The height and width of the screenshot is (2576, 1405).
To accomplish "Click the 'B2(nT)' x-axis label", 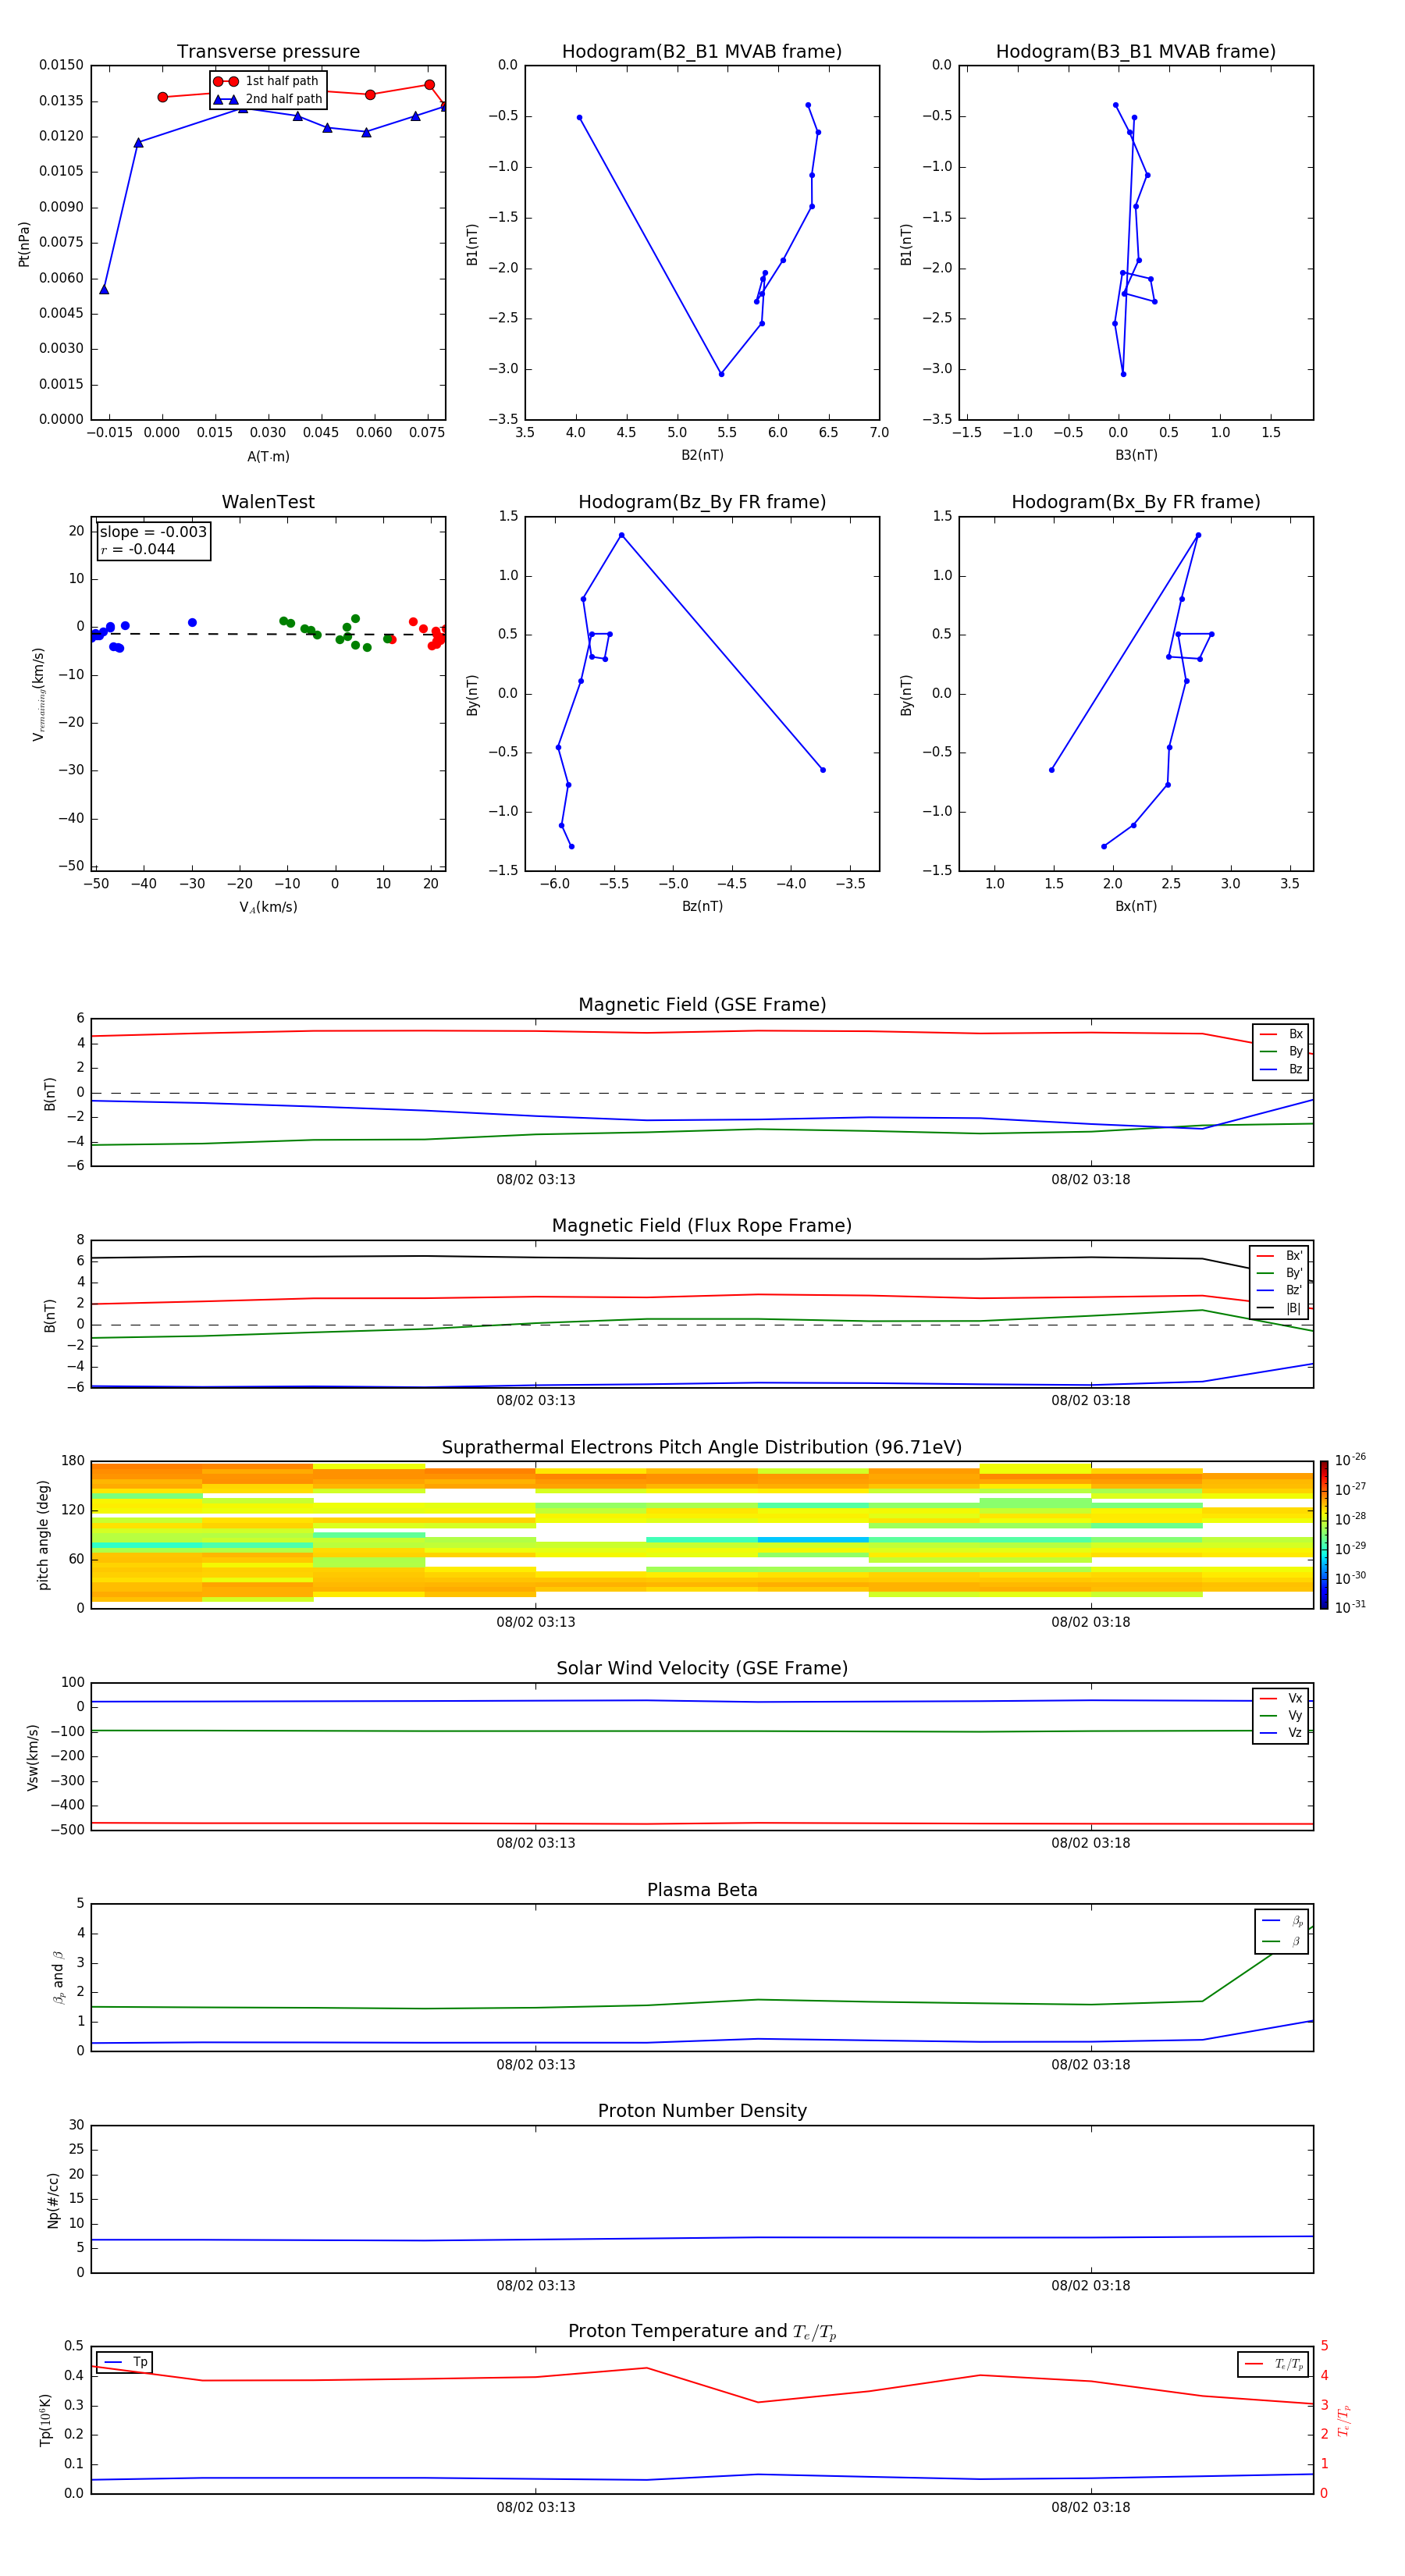I will point(702,455).
